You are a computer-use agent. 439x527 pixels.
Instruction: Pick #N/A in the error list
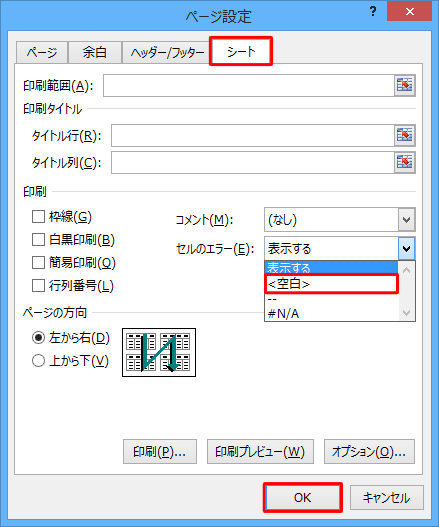point(331,314)
